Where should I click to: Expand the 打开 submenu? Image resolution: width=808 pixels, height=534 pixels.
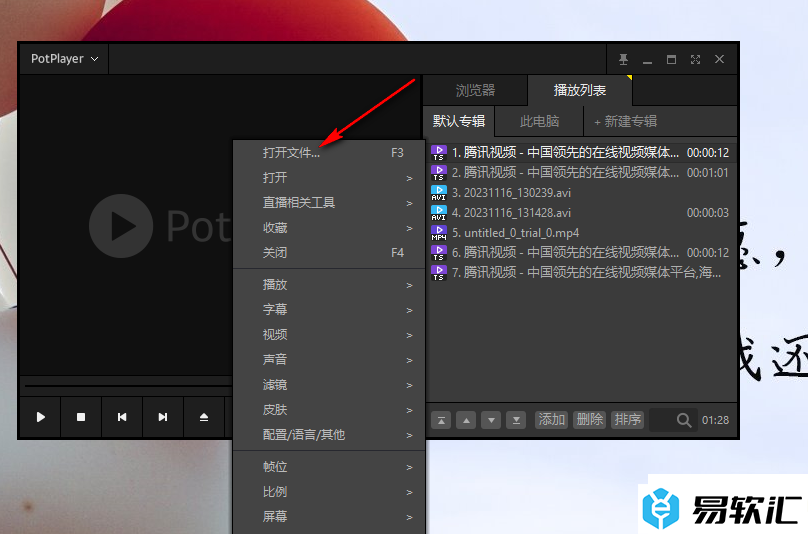coord(330,178)
